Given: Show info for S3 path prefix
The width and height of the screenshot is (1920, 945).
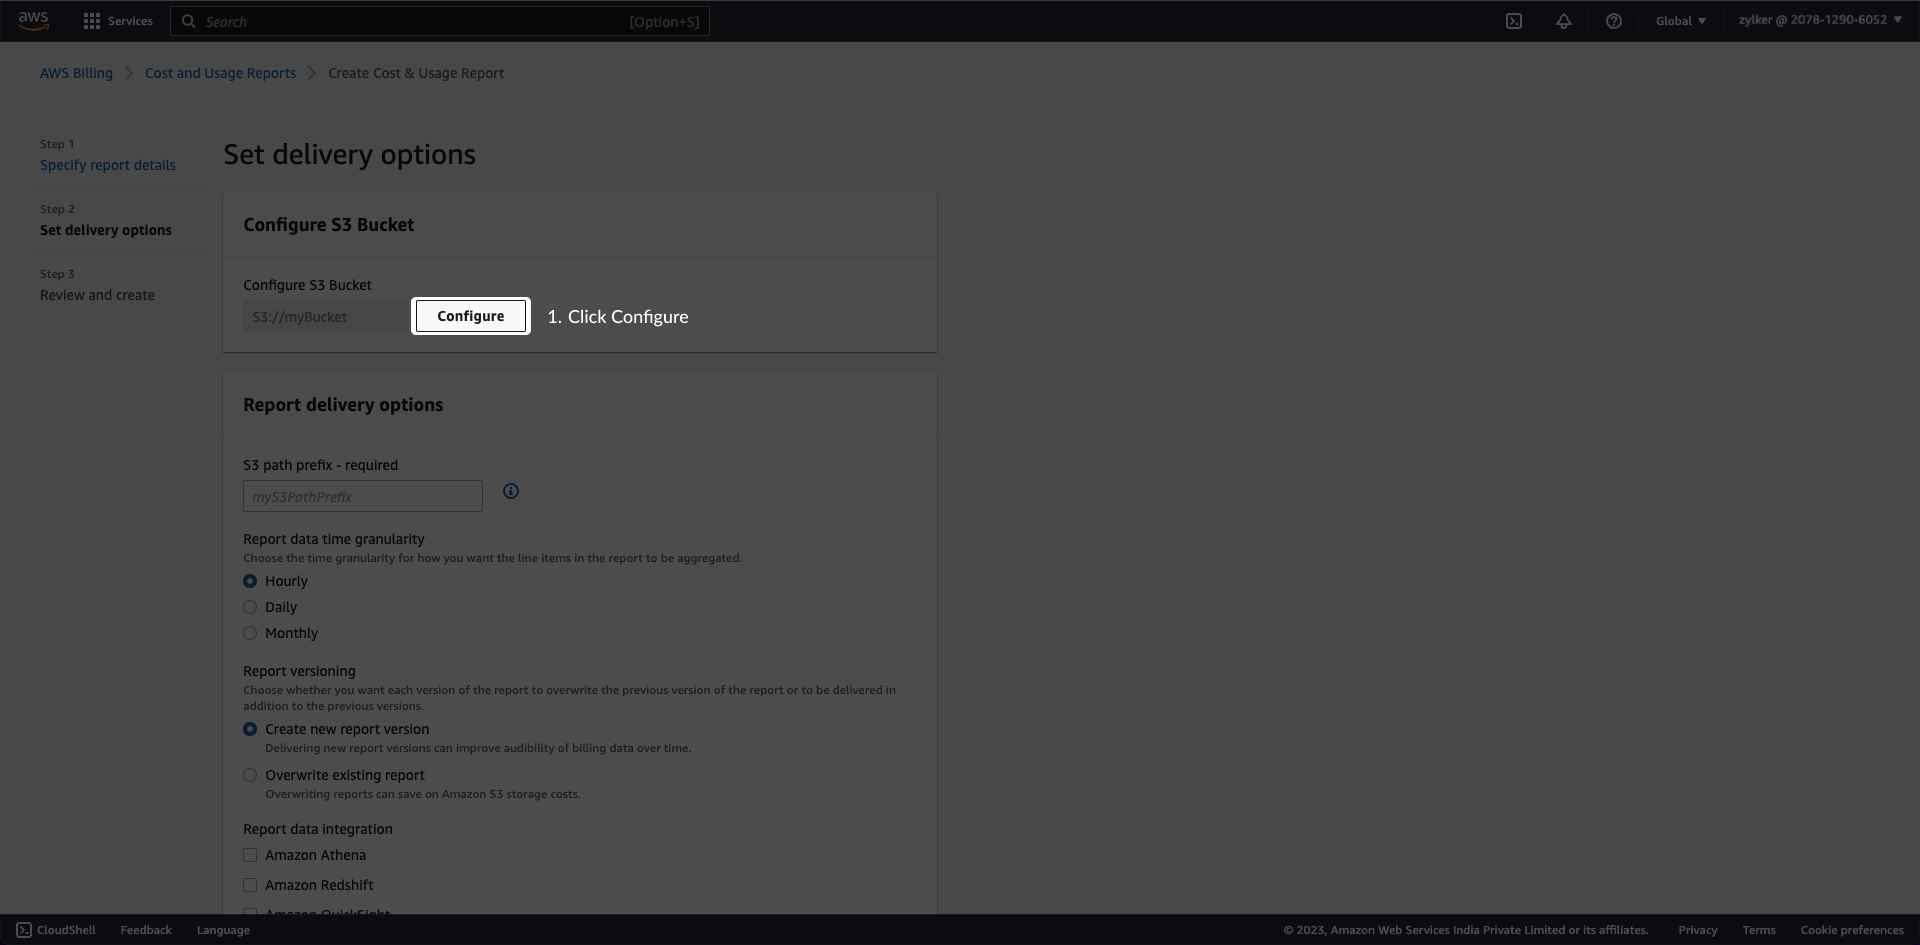Looking at the screenshot, I should point(511,491).
